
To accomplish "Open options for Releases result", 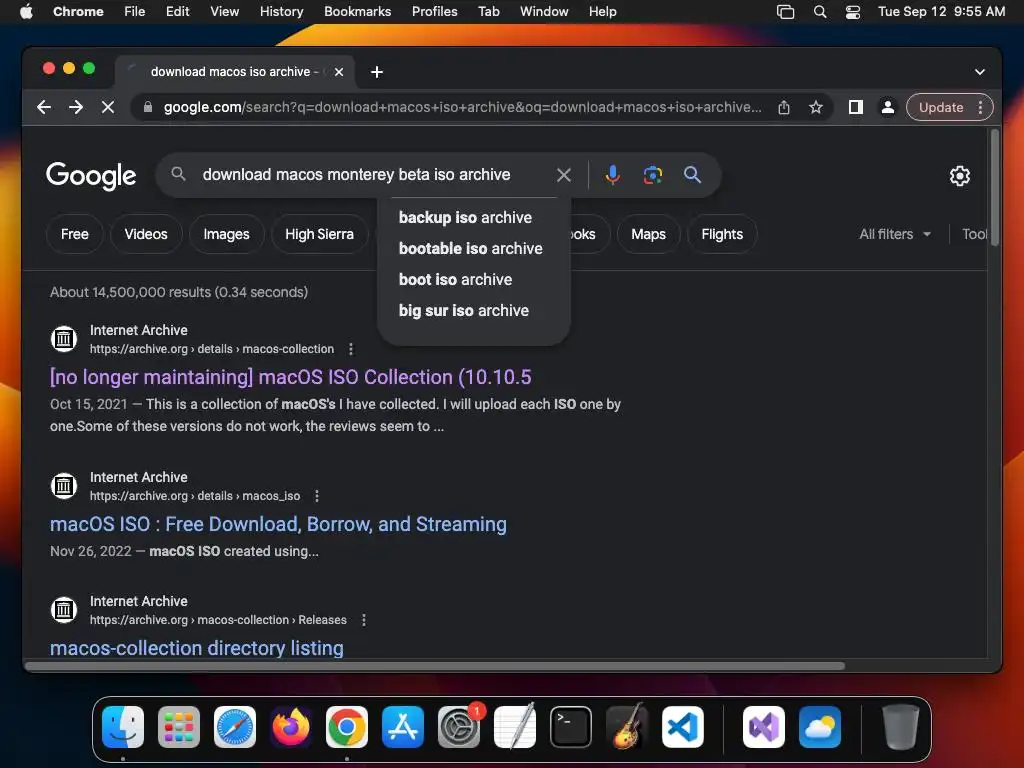I will [x=364, y=620].
